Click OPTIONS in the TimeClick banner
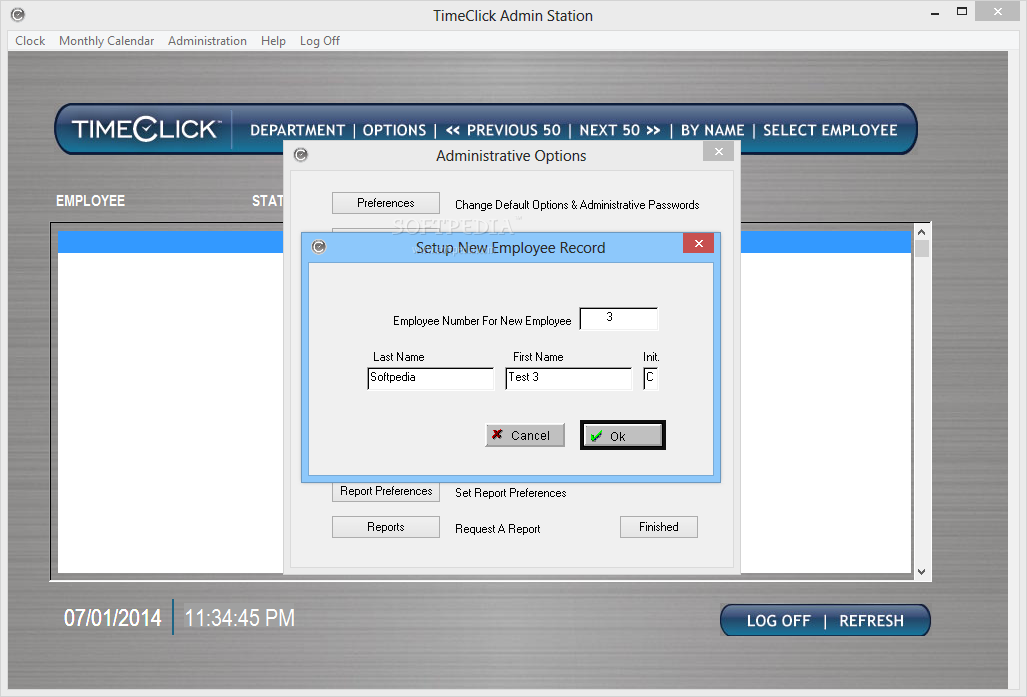Screen dimensions: 1027x697 tap(394, 130)
